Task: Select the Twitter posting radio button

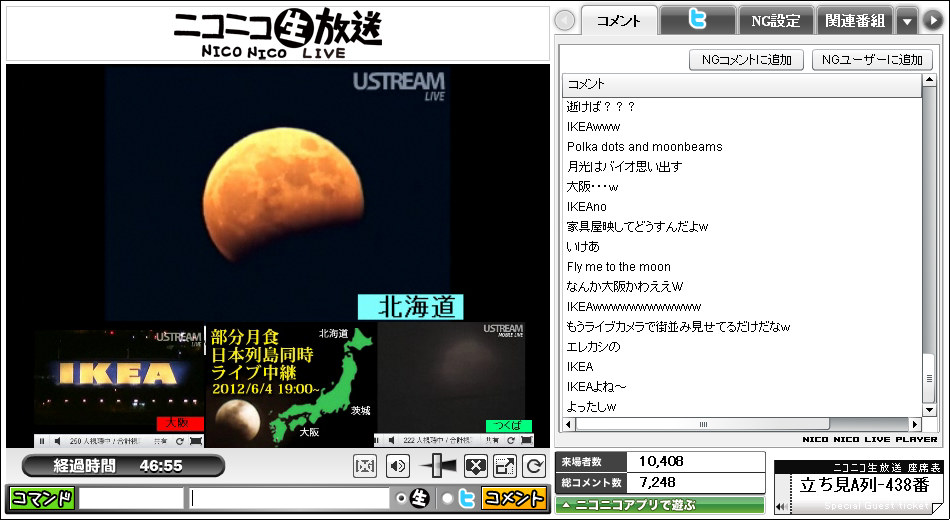Action: tap(448, 498)
